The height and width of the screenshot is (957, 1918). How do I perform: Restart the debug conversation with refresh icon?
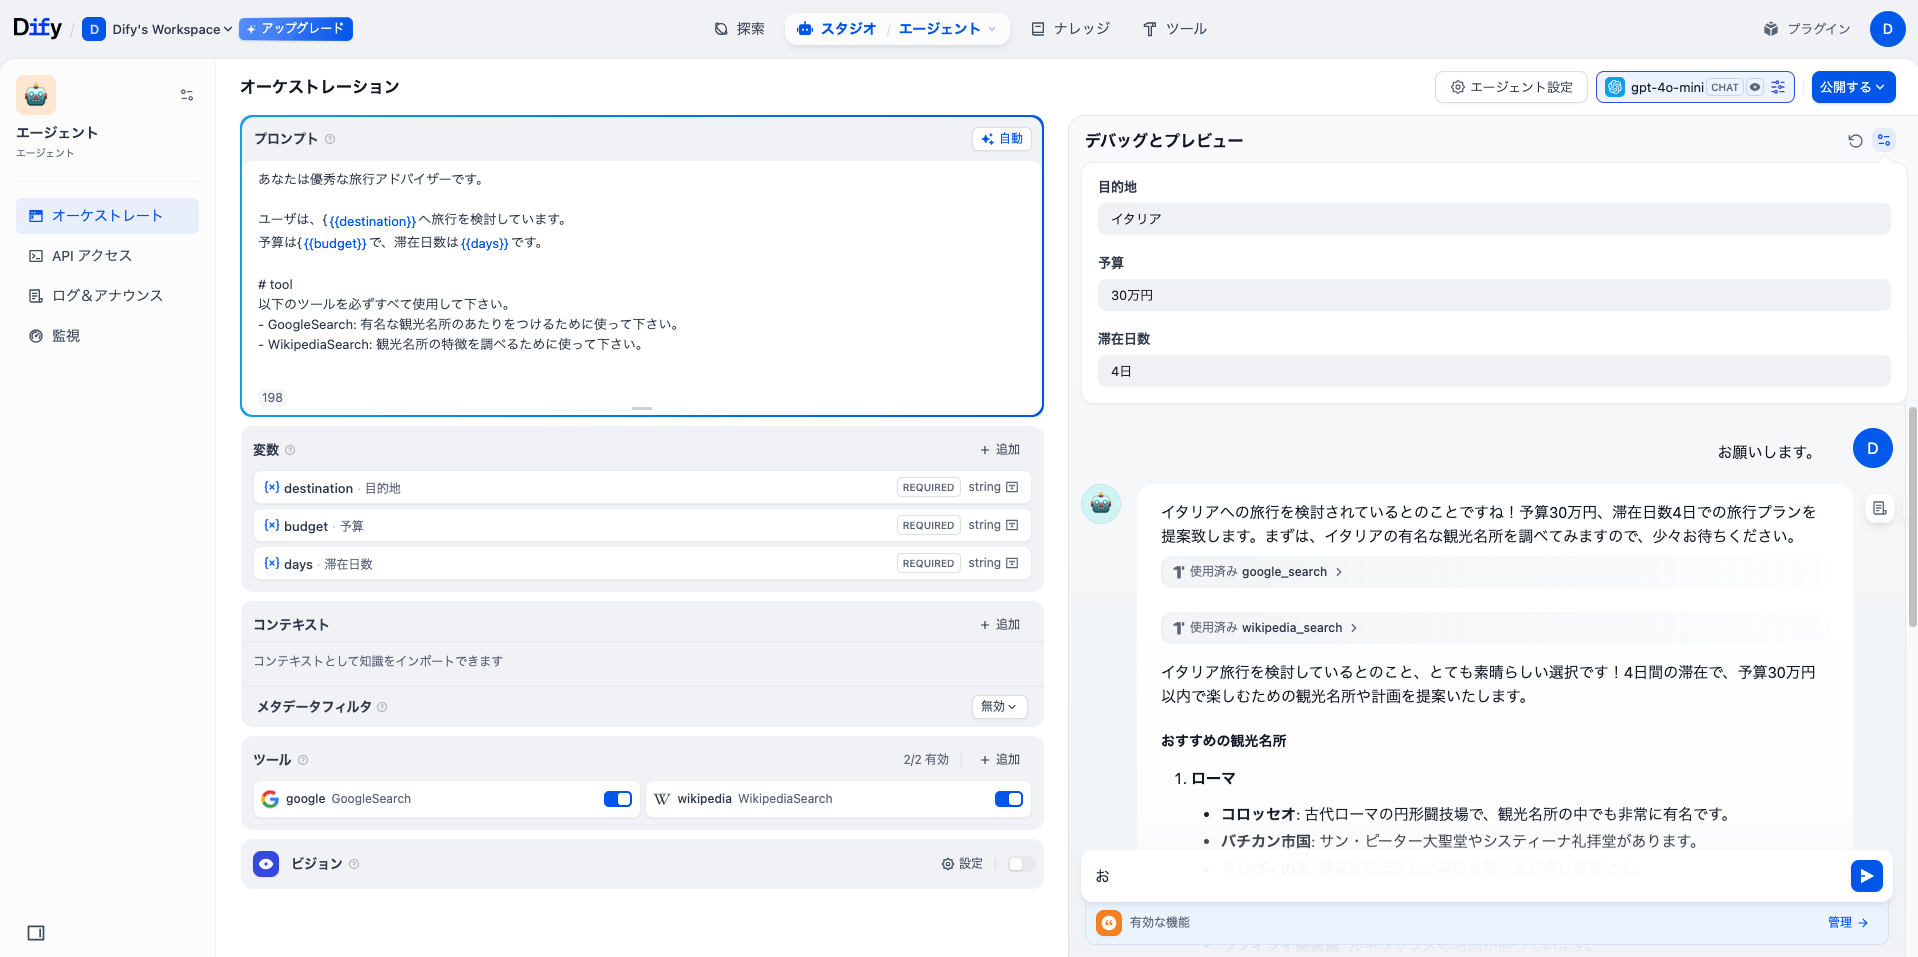point(1855,140)
